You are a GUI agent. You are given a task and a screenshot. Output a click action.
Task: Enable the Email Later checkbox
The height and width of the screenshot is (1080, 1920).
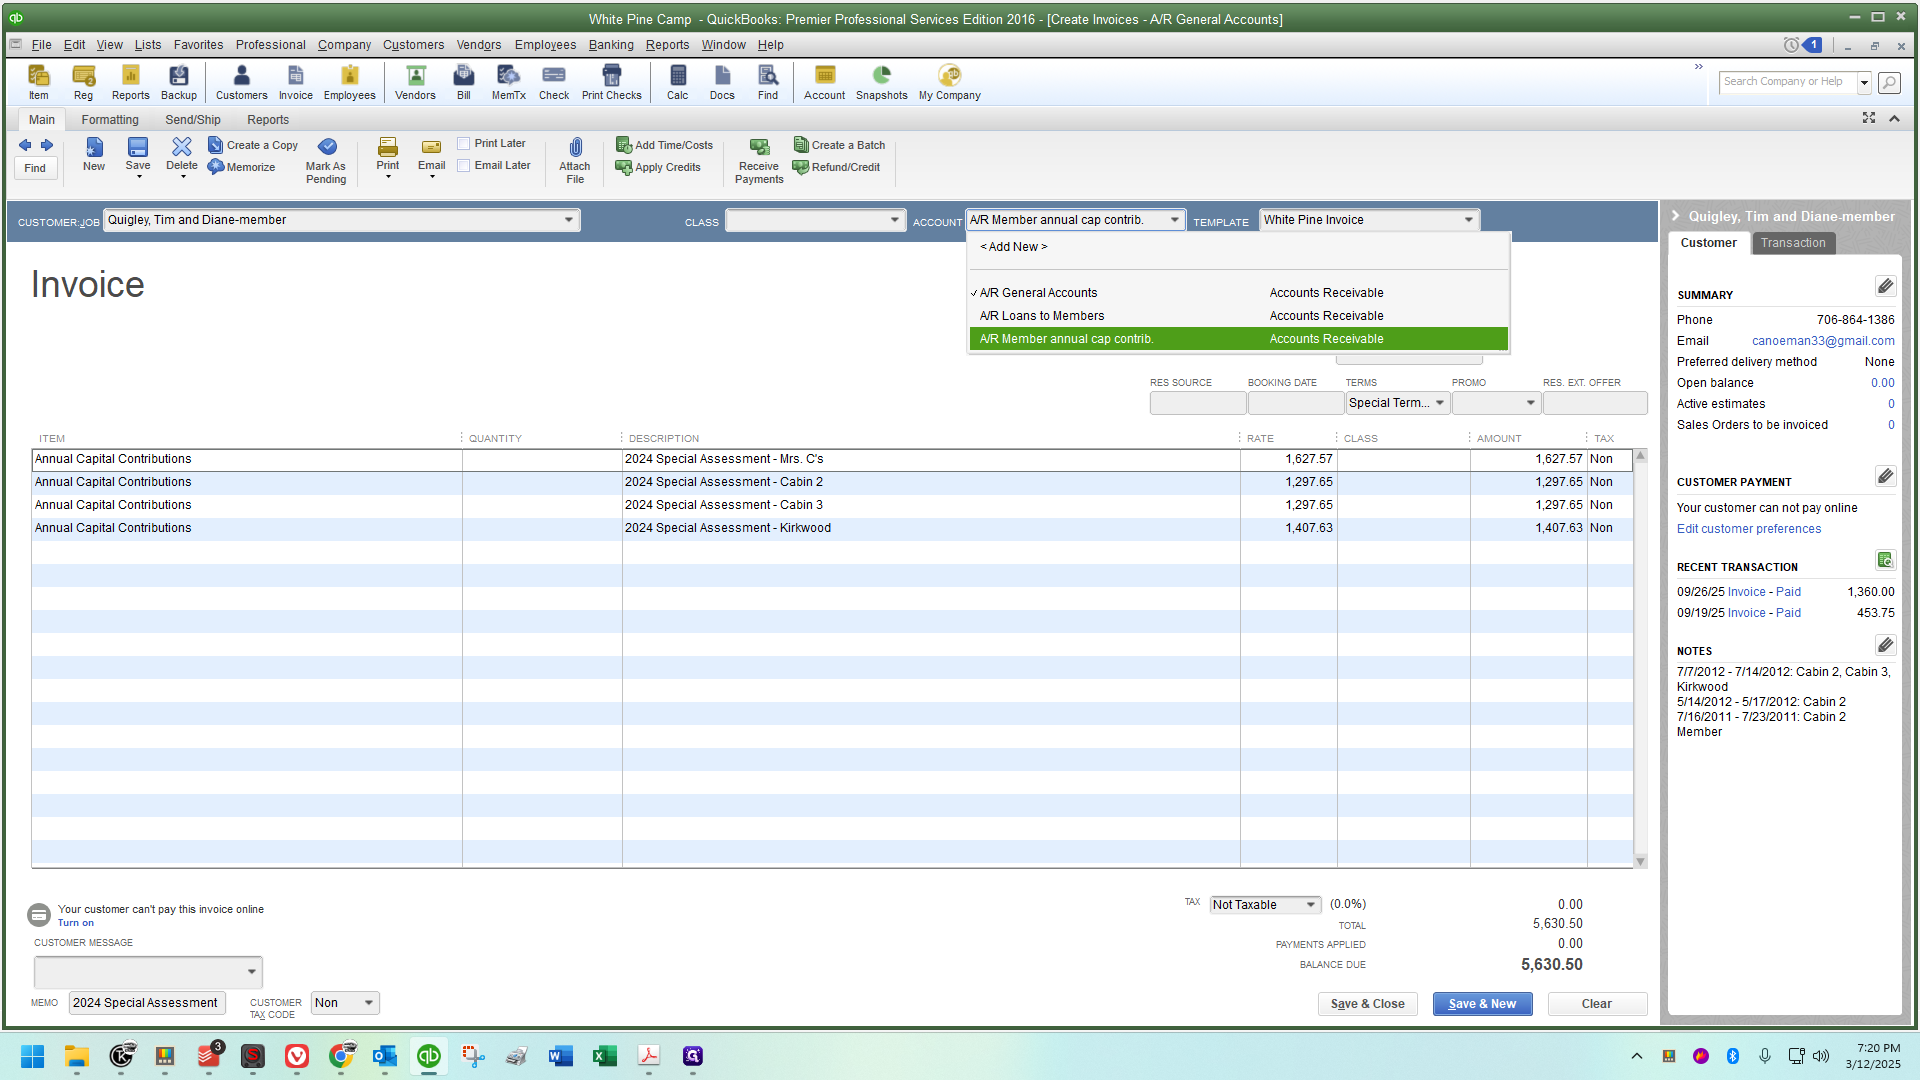click(x=464, y=166)
